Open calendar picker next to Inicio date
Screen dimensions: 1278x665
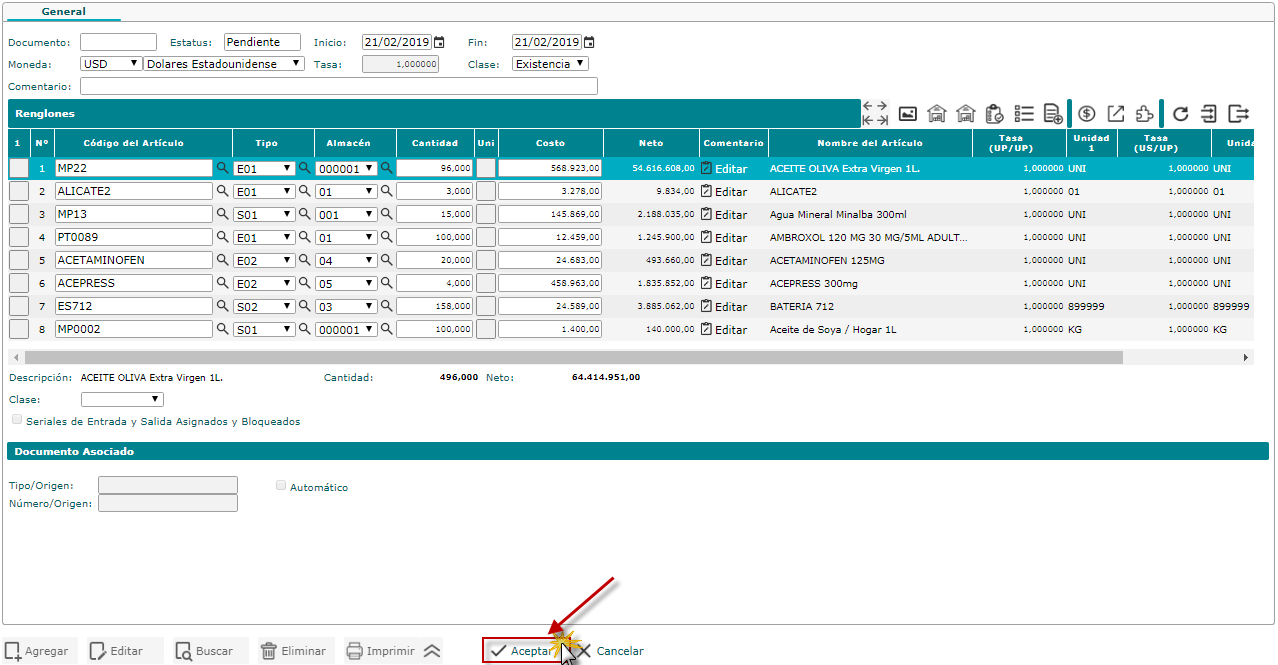pos(438,43)
